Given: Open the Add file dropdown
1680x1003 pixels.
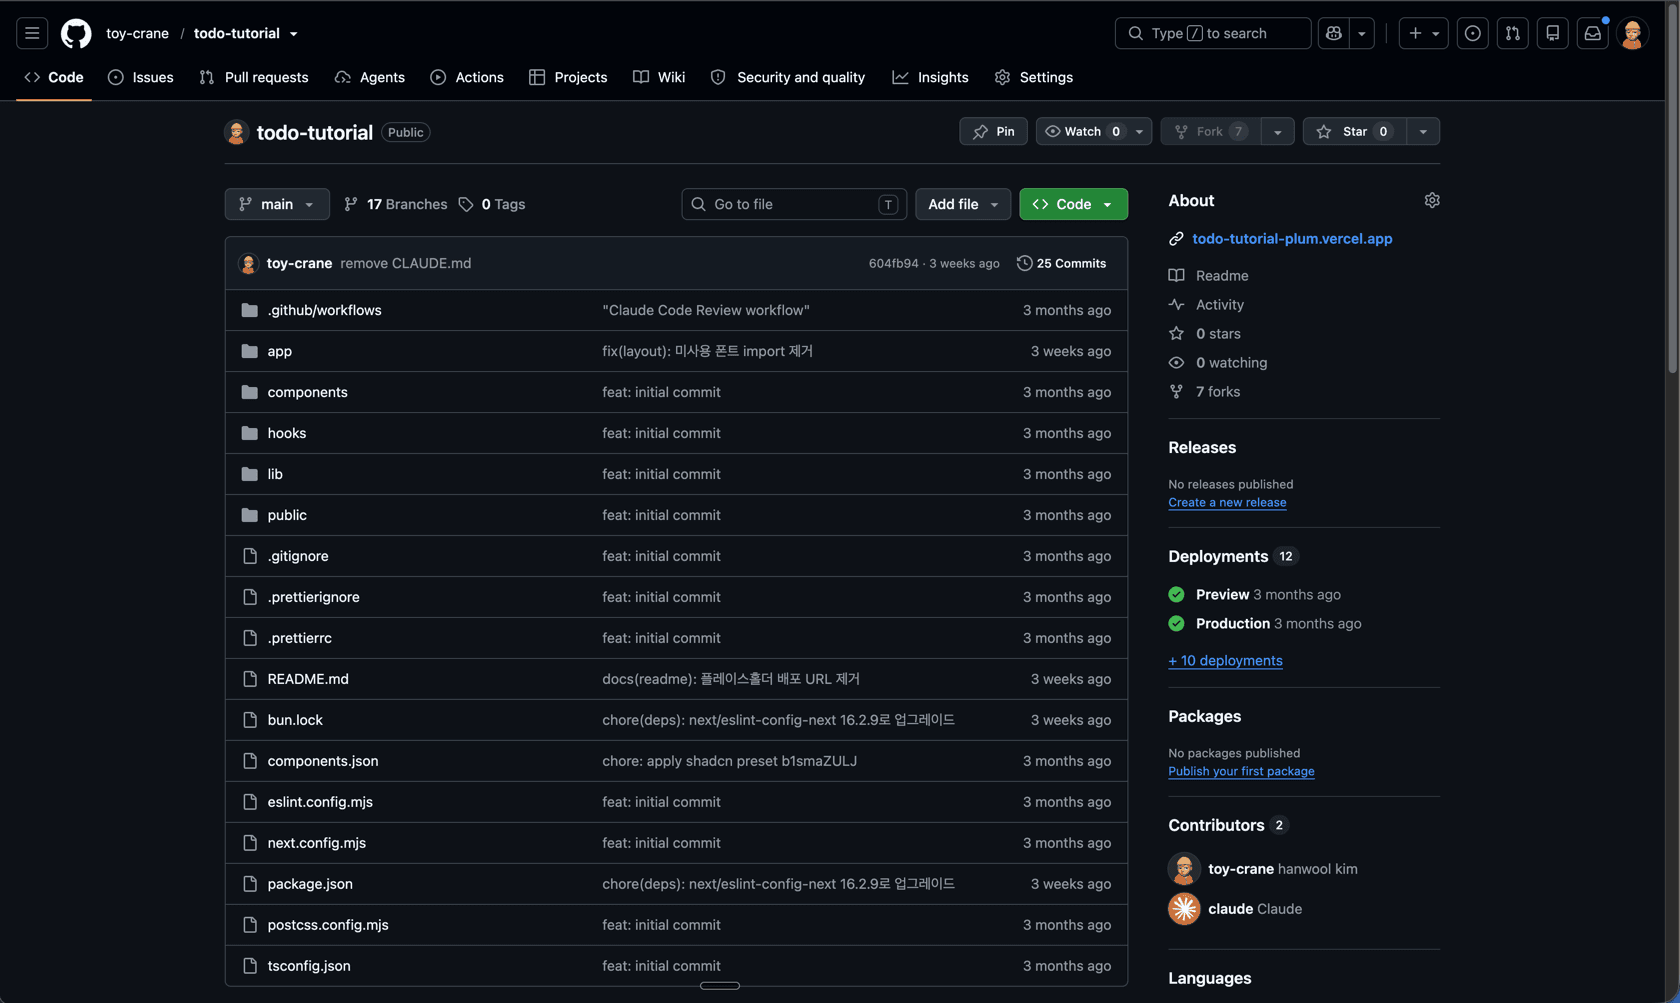Looking at the screenshot, I should click(x=963, y=204).
